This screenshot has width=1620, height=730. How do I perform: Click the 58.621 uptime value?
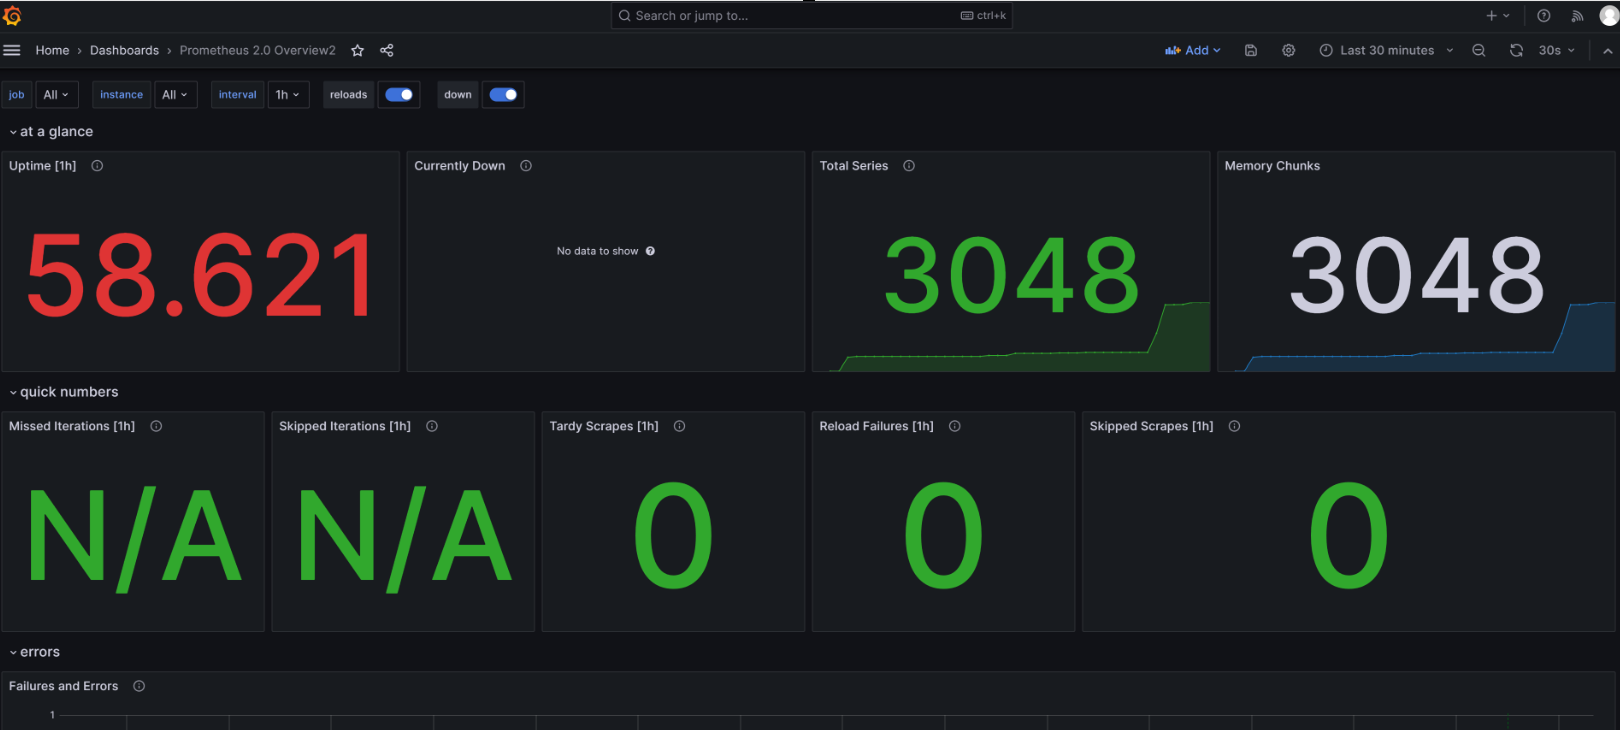pyautogui.click(x=200, y=275)
